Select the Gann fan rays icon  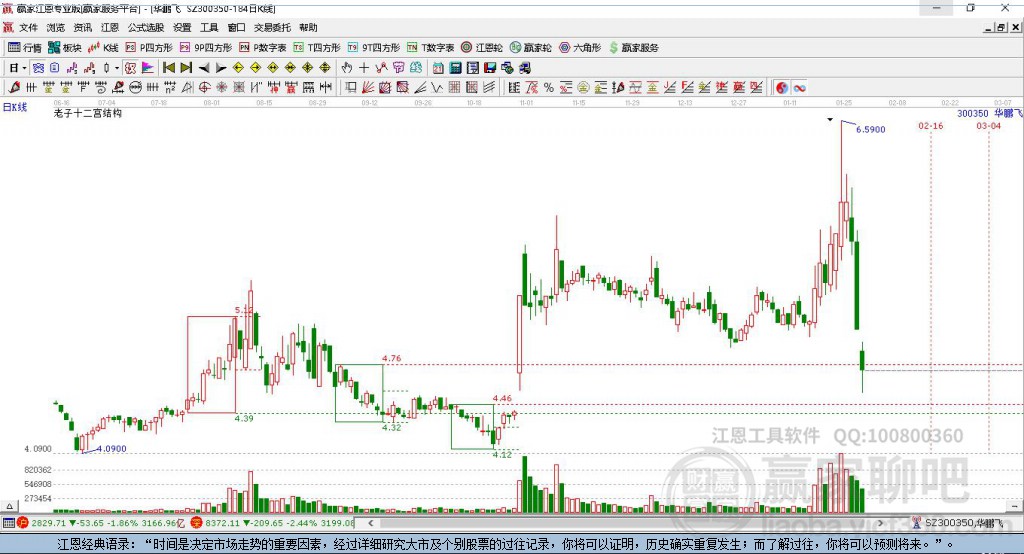(x=367, y=88)
